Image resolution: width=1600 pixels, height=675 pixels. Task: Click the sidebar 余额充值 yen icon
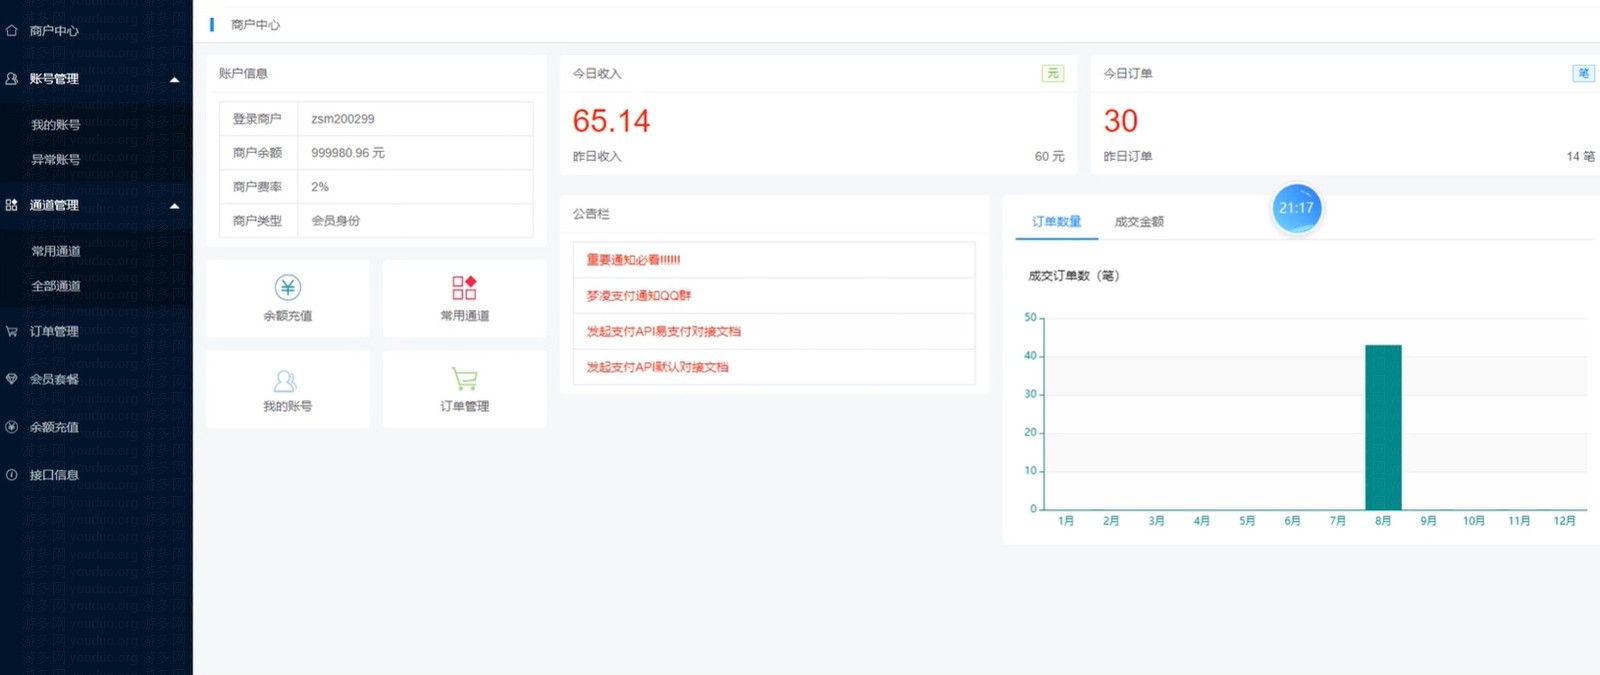pyautogui.click(x=12, y=427)
